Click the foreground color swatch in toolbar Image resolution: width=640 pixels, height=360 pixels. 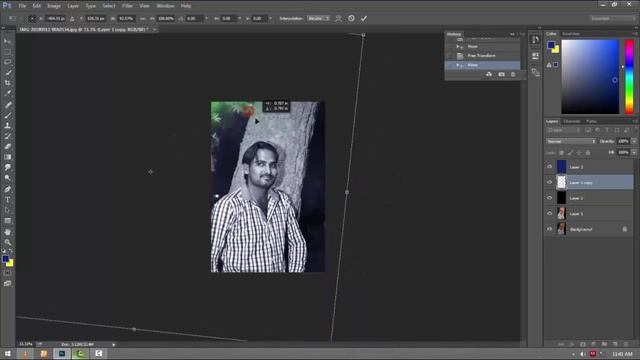6,259
